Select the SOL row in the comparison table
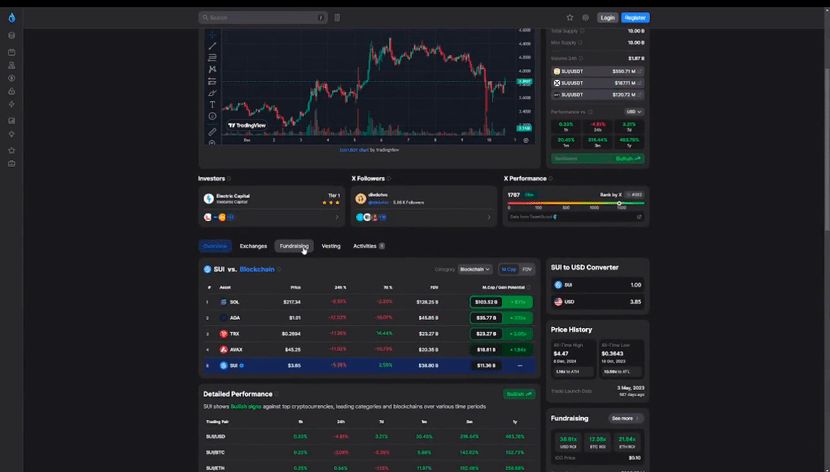 pyautogui.click(x=369, y=302)
